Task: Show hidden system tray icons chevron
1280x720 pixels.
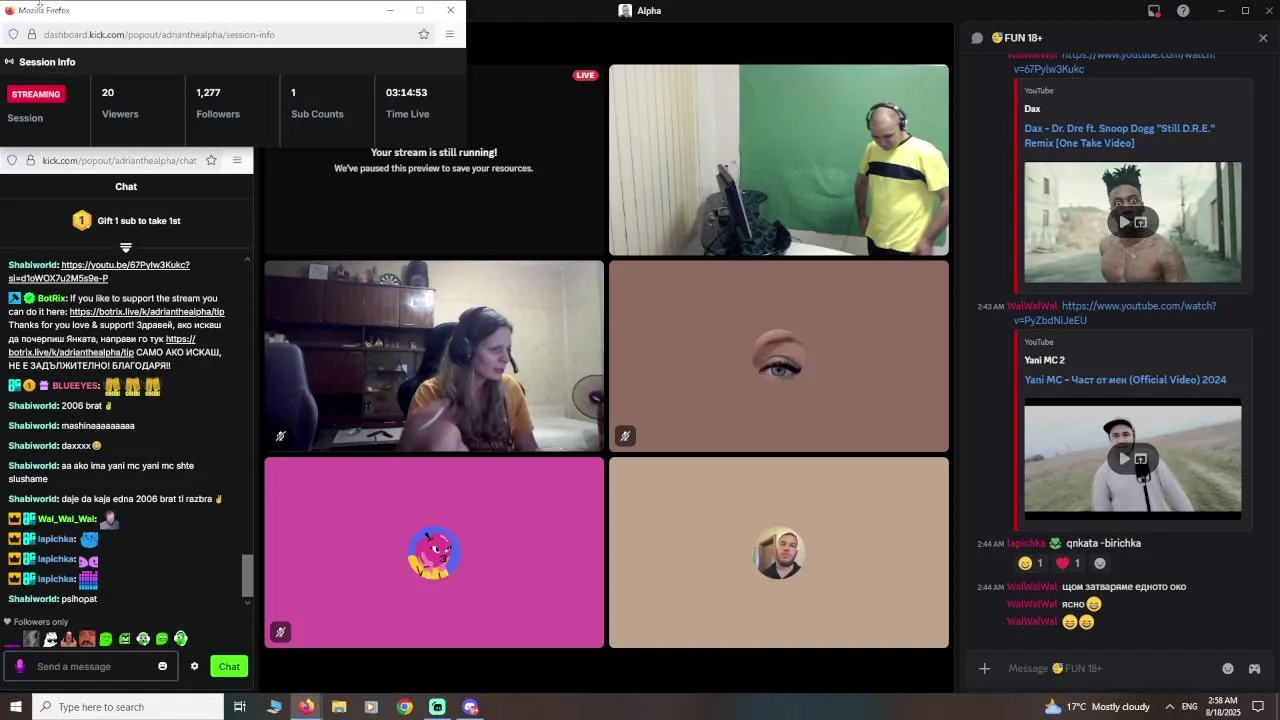Action: click(x=1169, y=707)
